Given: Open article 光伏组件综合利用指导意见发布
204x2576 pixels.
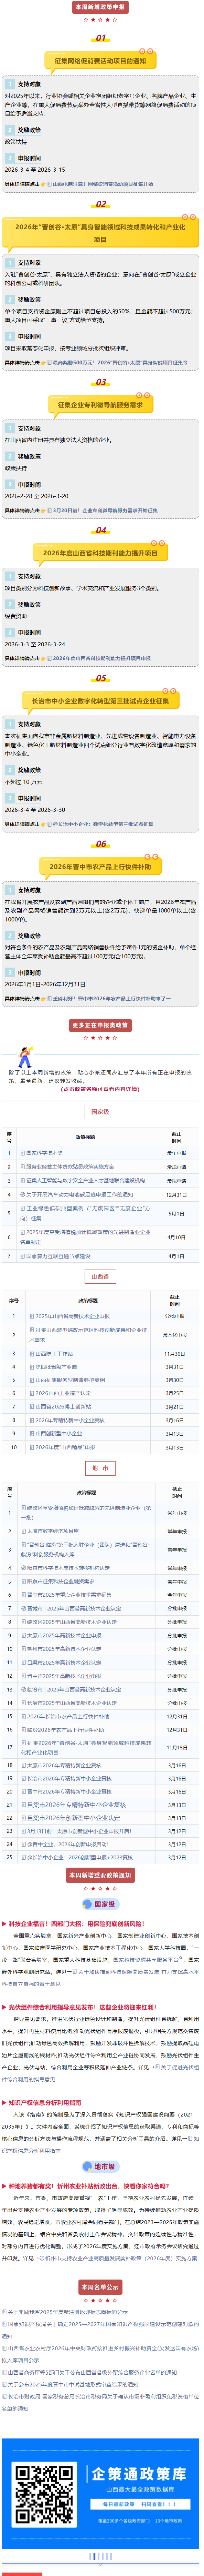Looking at the screenshot, I should 82,2007.
